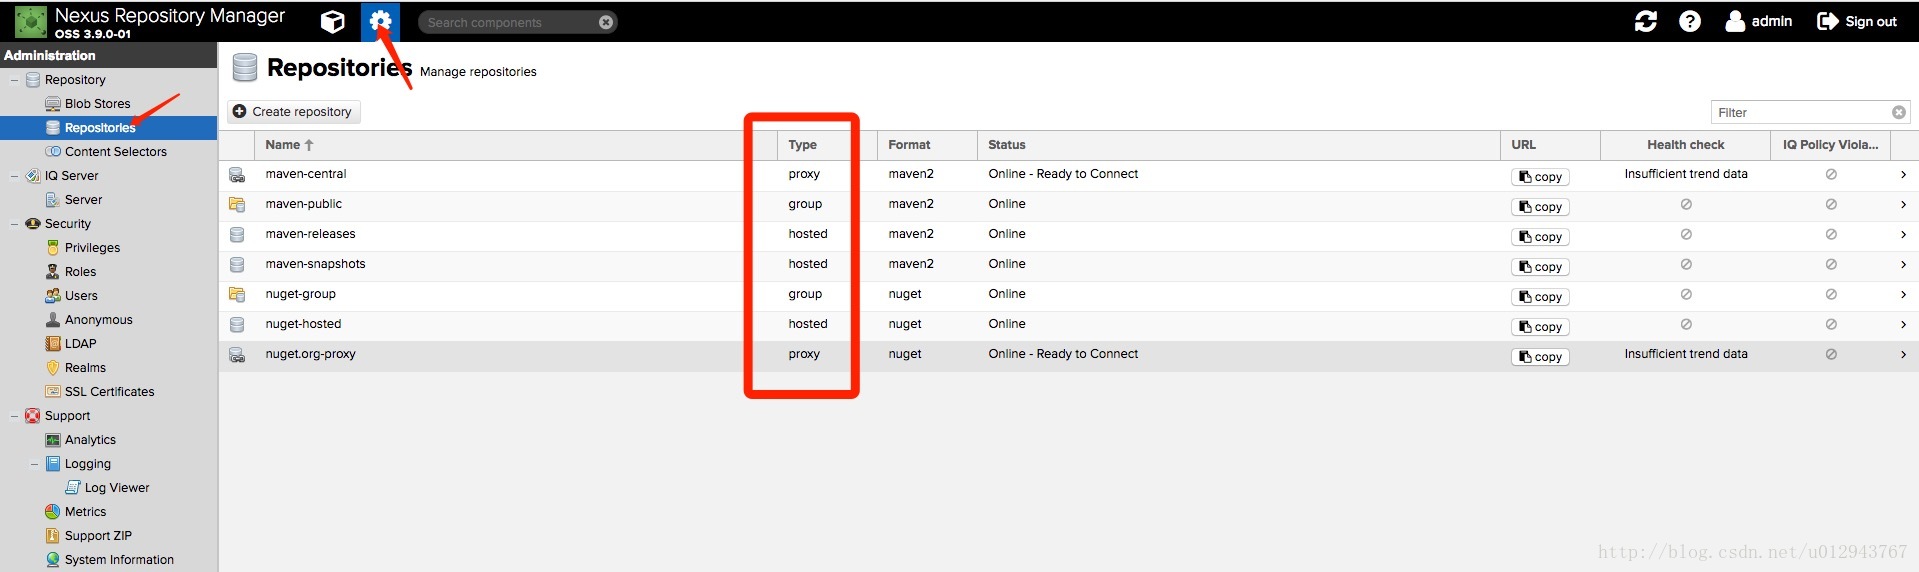This screenshot has height=572, width=1919.
Task: Click the maven-public group repository icon
Action: (237, 205)
